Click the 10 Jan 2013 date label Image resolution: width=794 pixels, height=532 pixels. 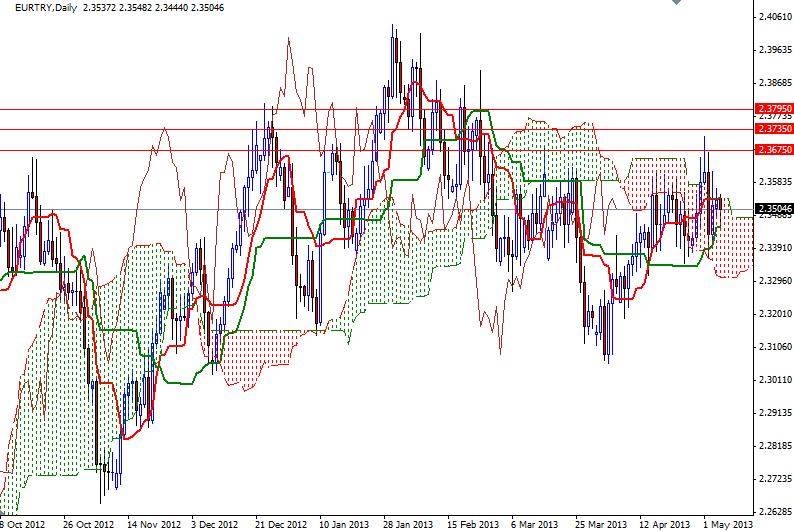(x=344, y=524)
